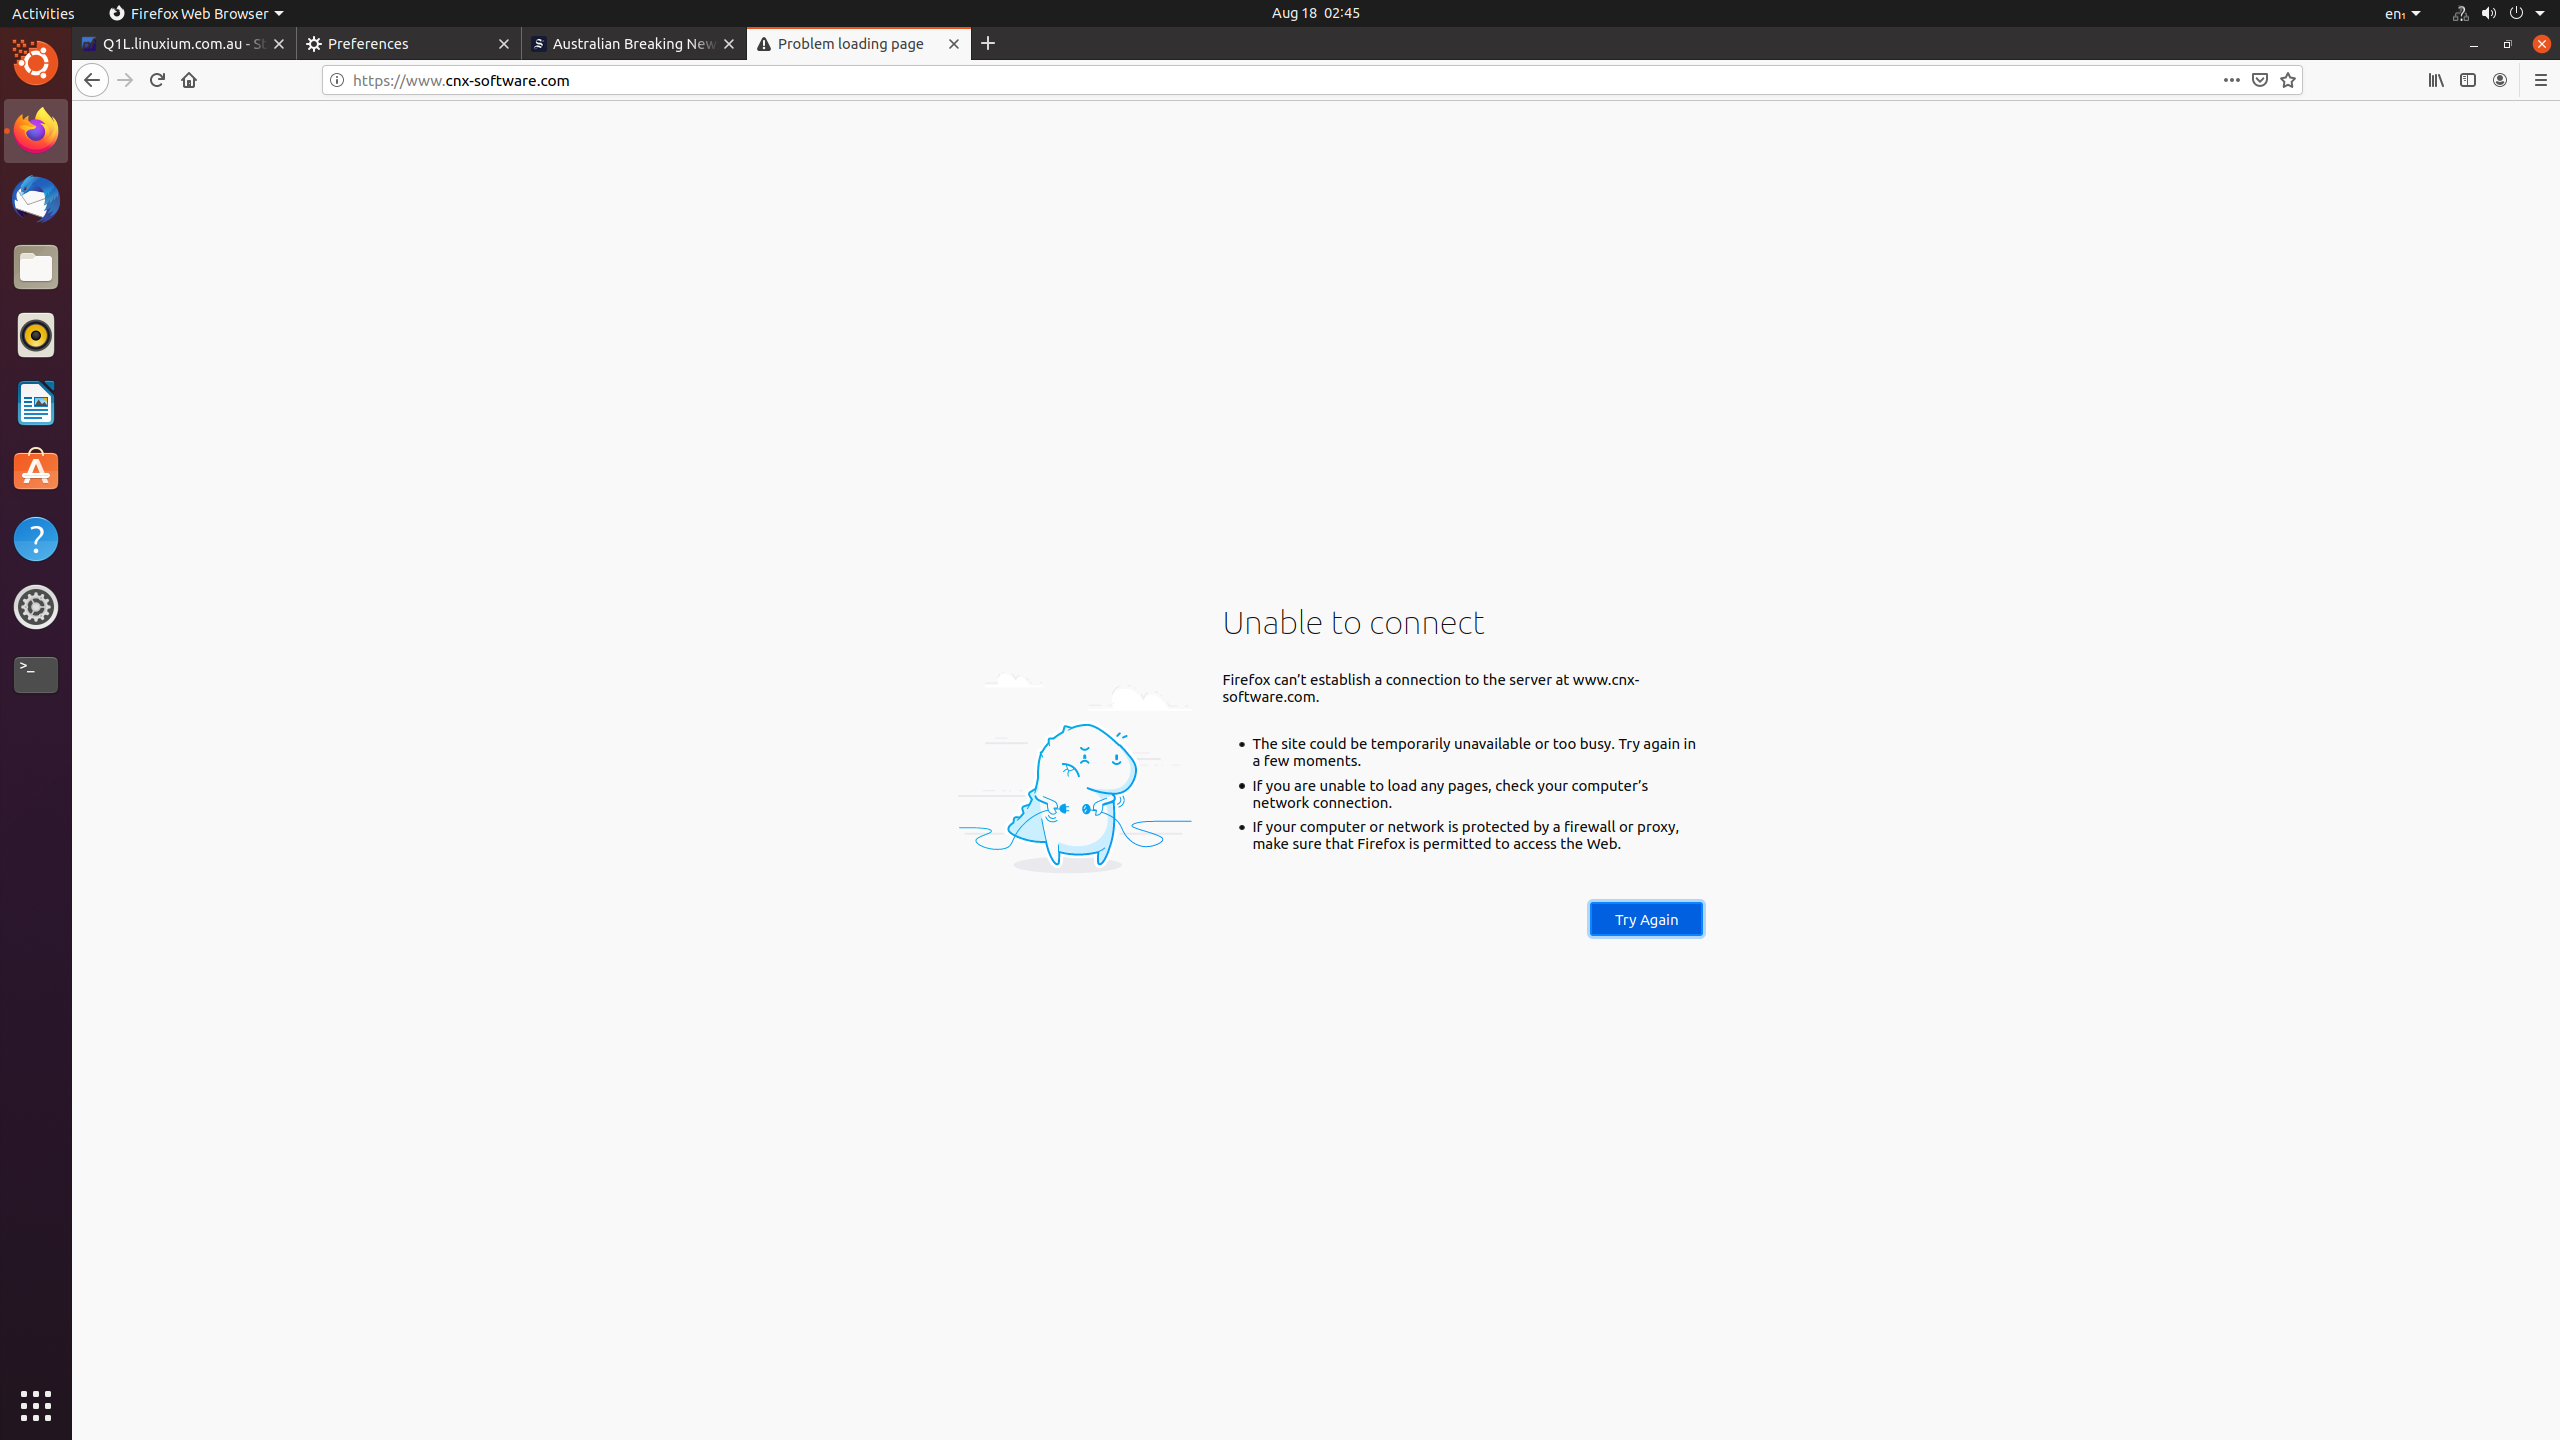Toggle the sidebar view
Viewport: 2560px width, 1440px height.
[2468, 80]
